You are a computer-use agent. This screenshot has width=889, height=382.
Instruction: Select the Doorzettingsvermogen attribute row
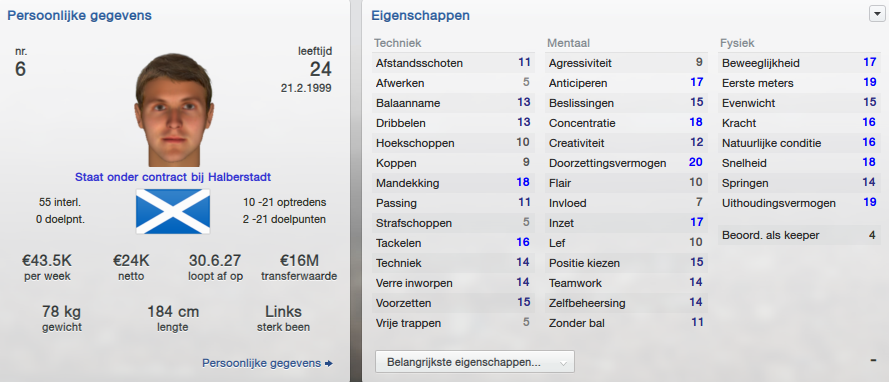(626, 163)
